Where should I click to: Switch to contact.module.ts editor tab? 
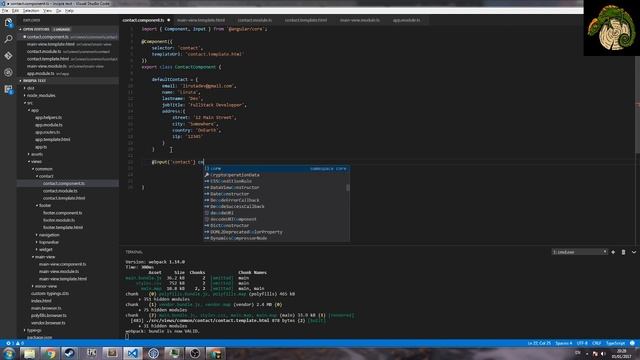click(255, 20)
